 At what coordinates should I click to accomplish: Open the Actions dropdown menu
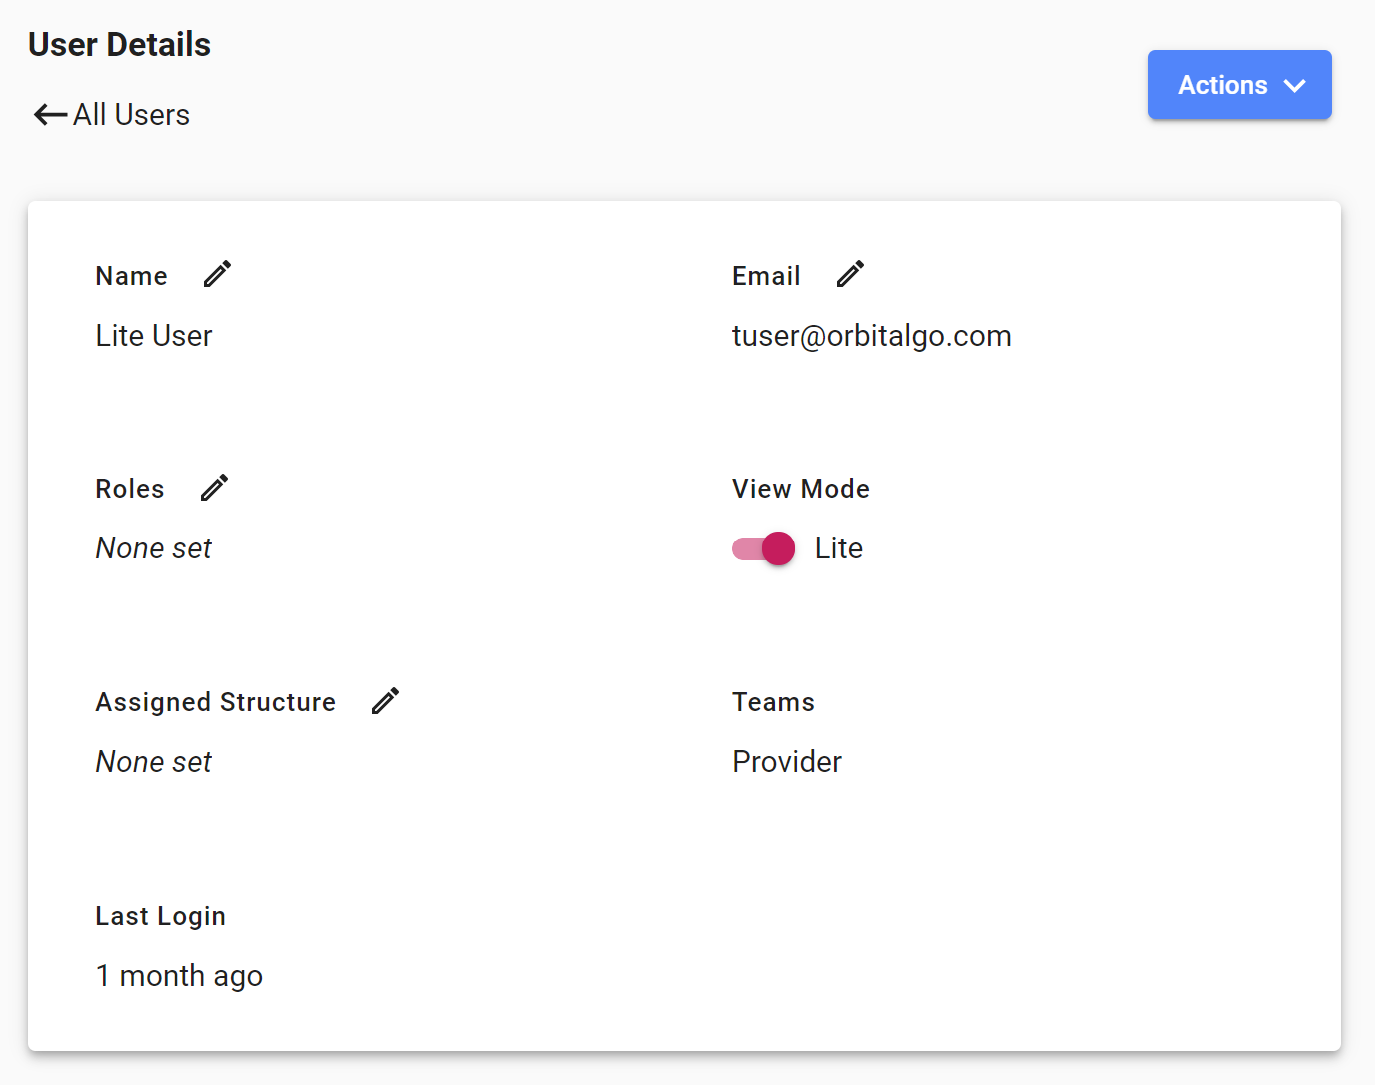tap(1238, 85)
